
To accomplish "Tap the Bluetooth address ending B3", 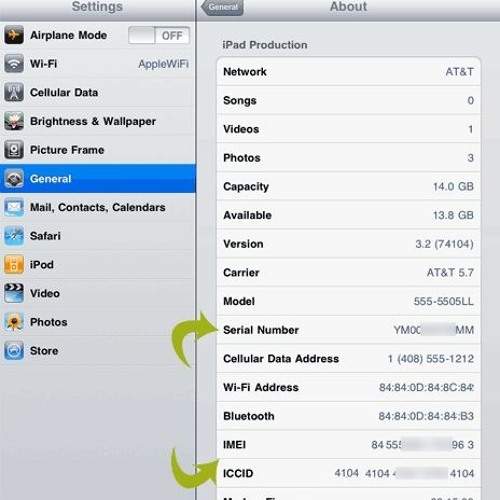I will pos(426,416).
